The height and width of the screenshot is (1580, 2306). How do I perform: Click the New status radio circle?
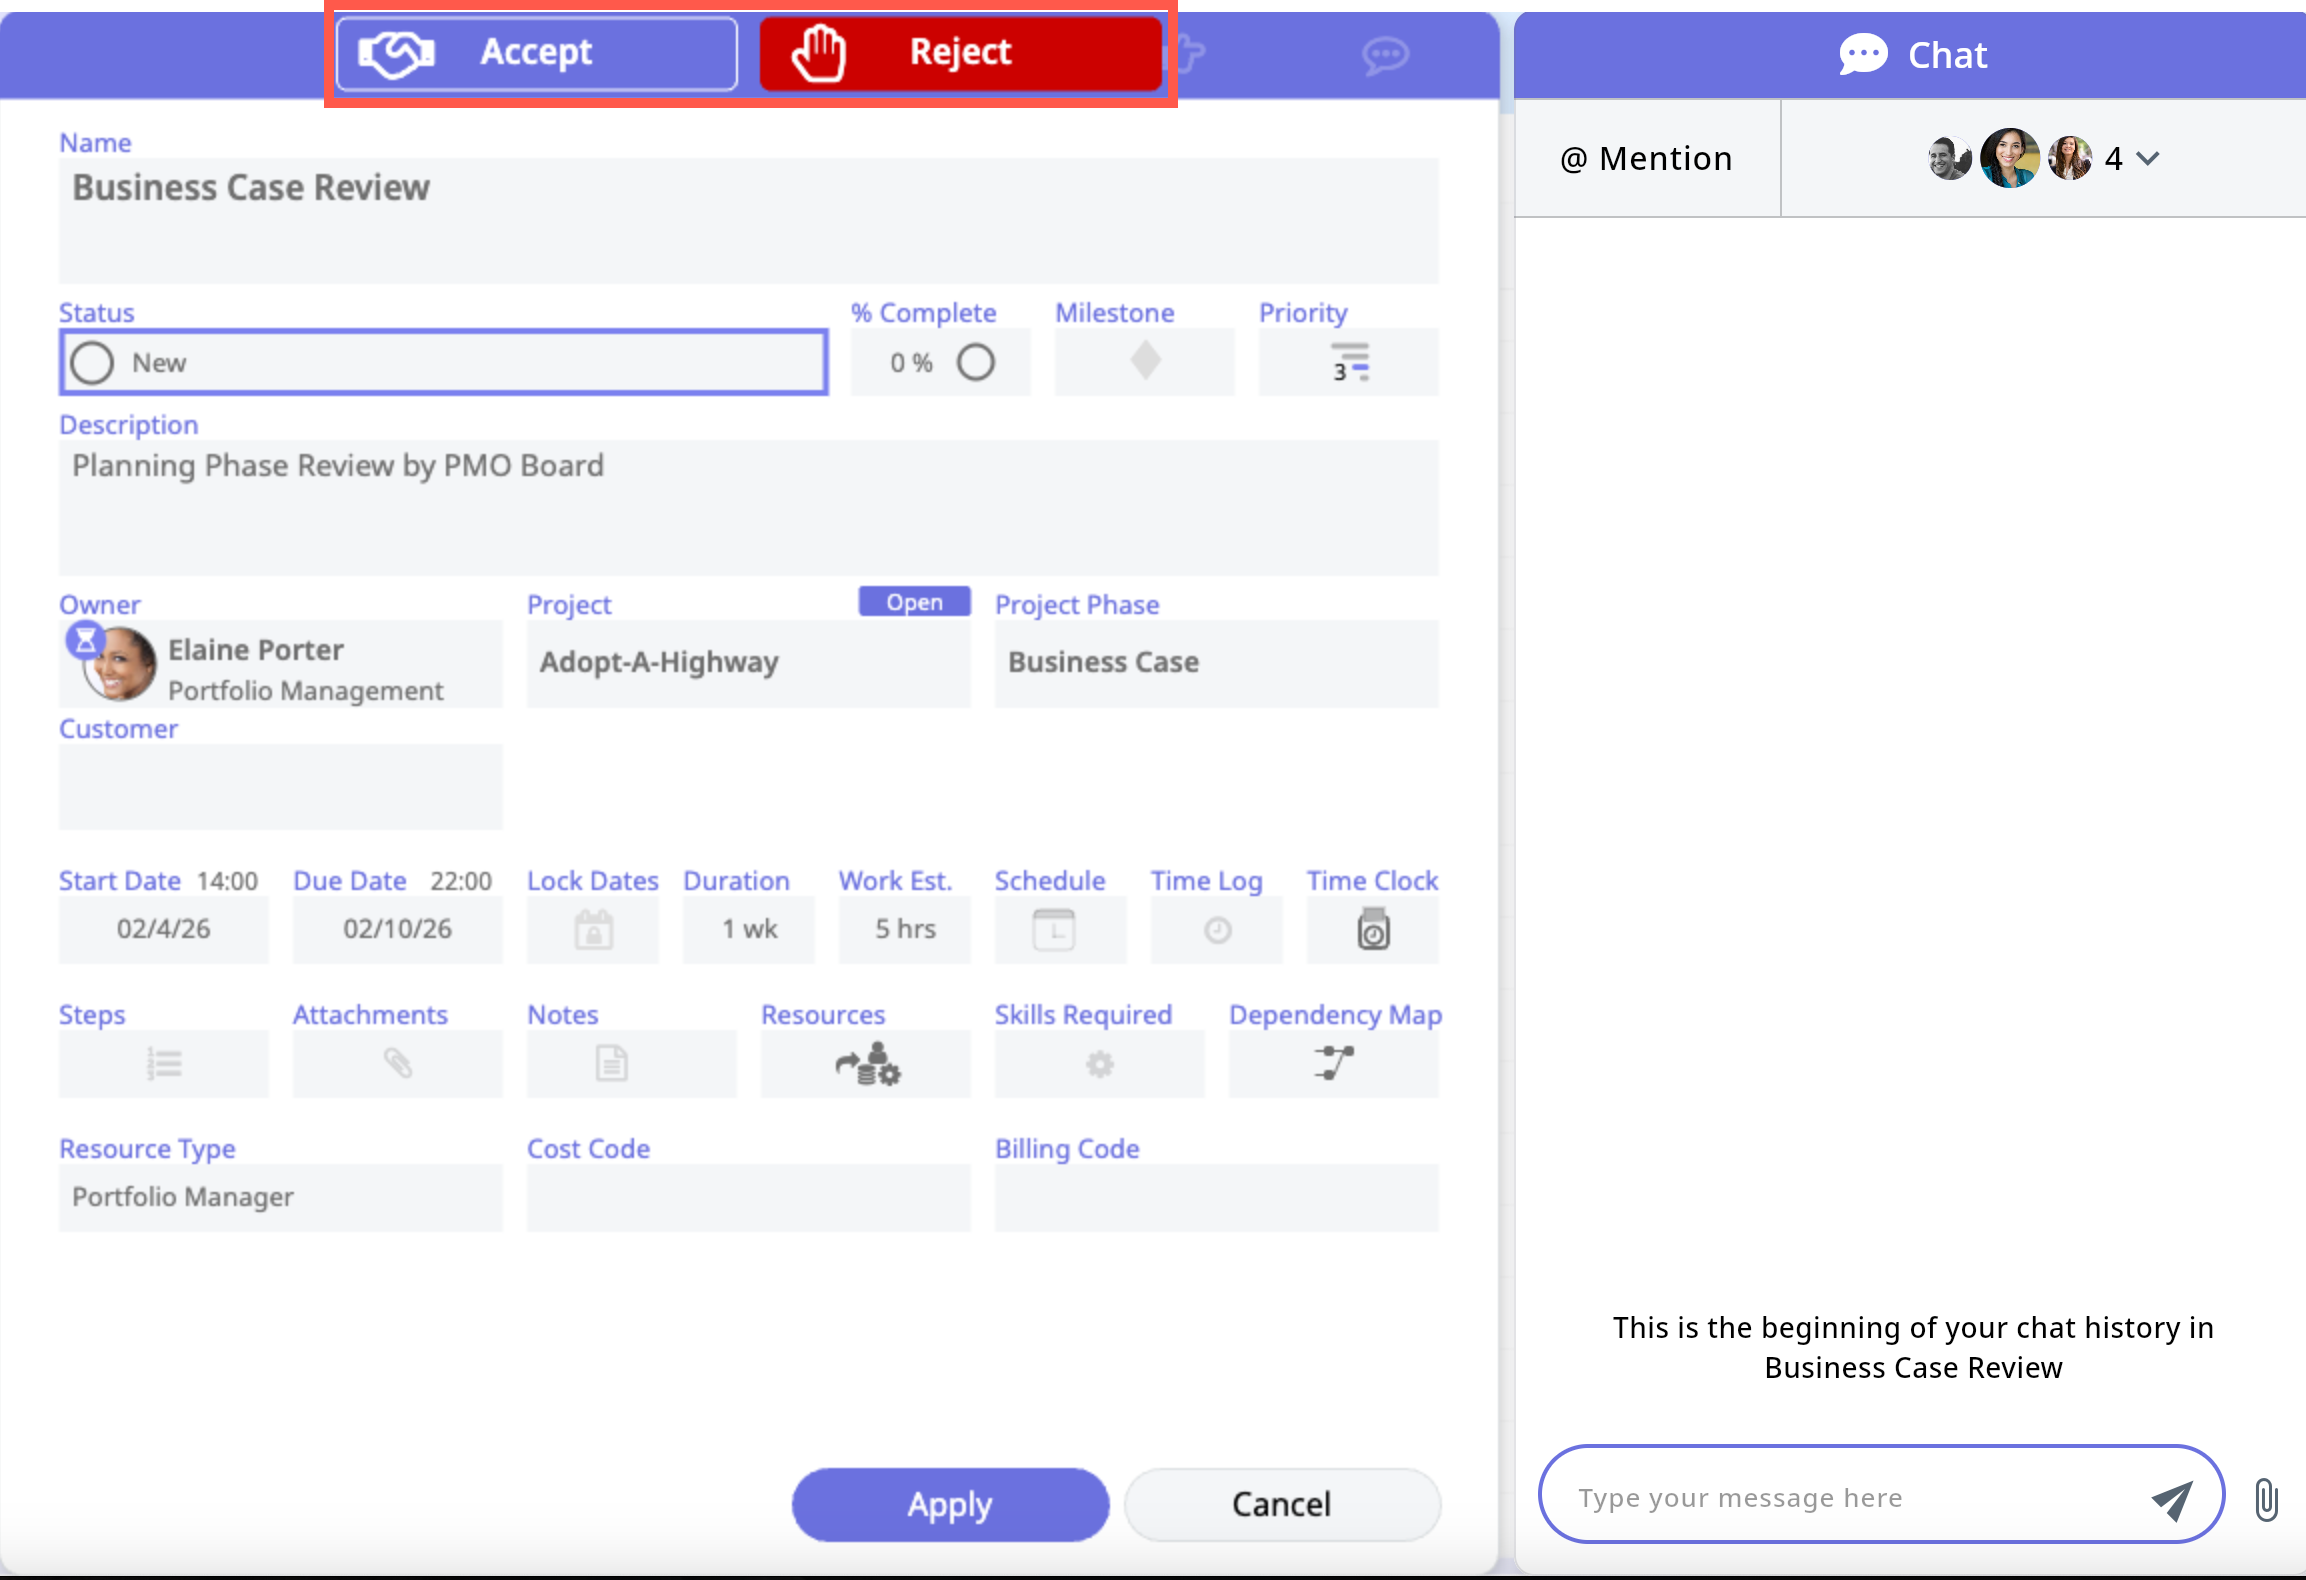coord(92,363)
